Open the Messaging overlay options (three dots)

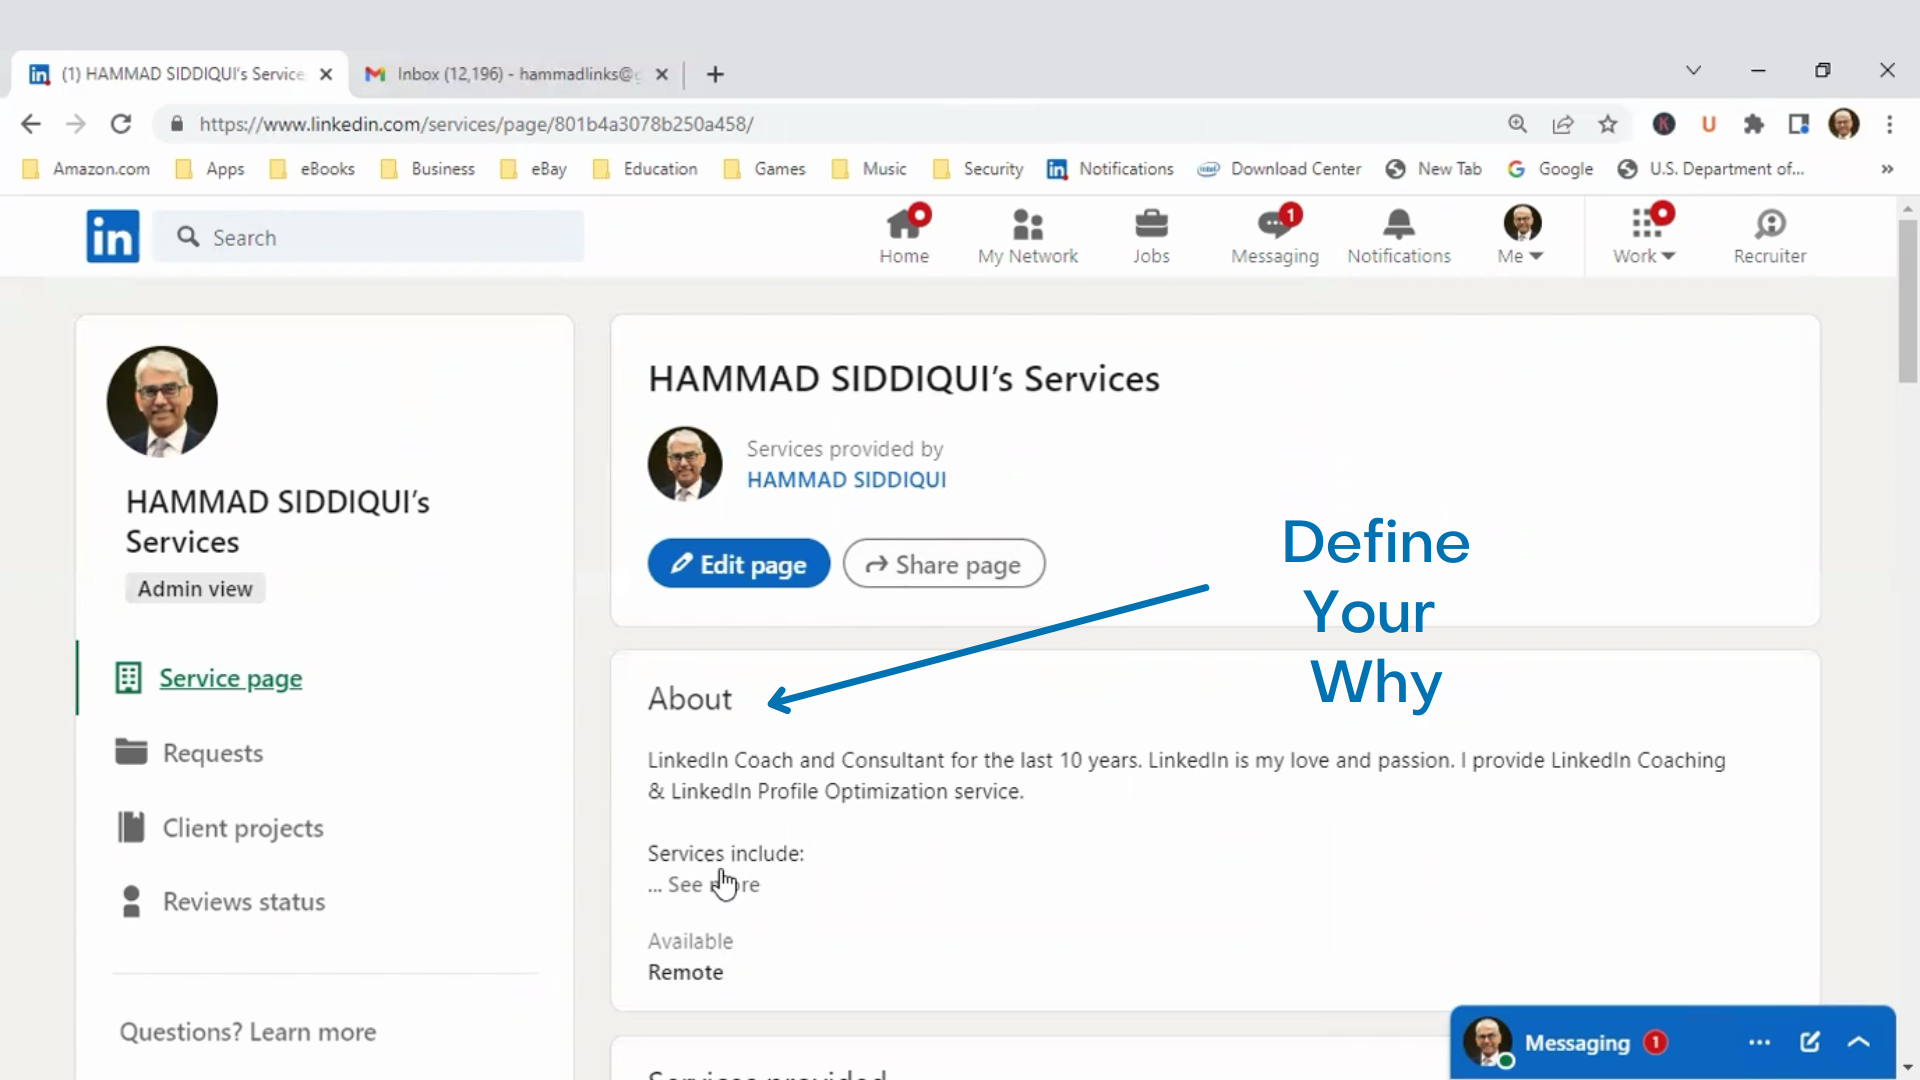pos(1760,1043)
